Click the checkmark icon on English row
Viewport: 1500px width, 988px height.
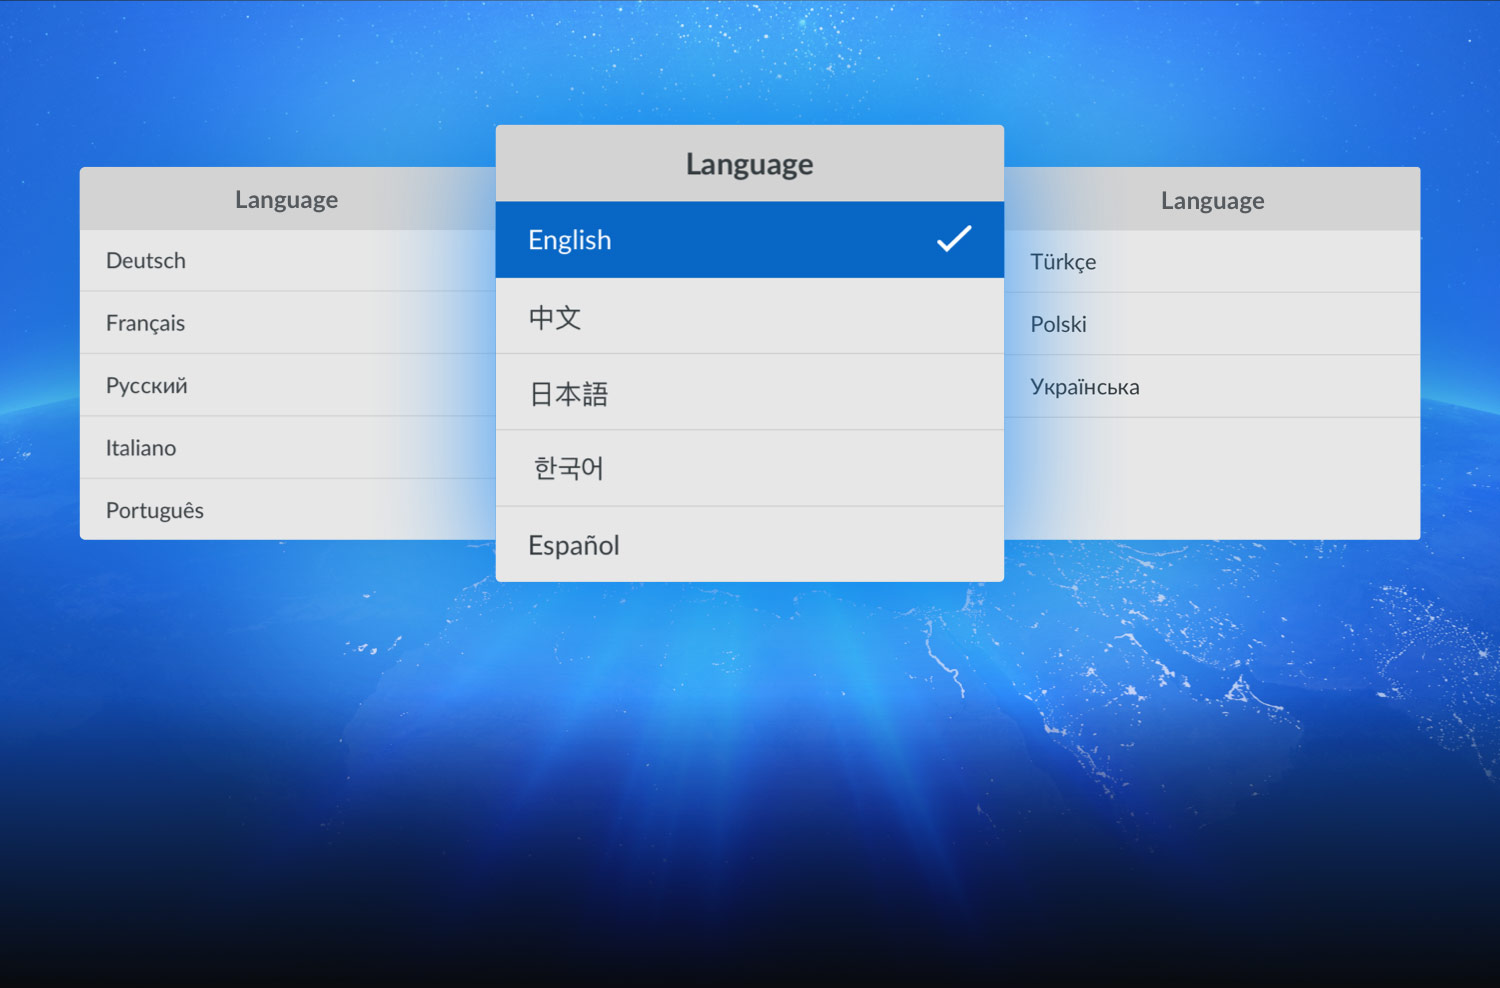953,239
